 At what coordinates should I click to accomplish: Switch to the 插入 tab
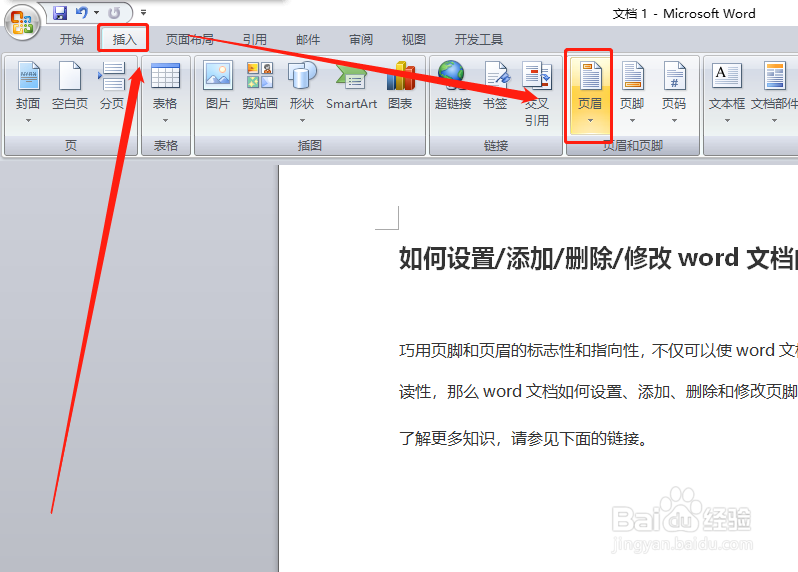tap(124, 39)
